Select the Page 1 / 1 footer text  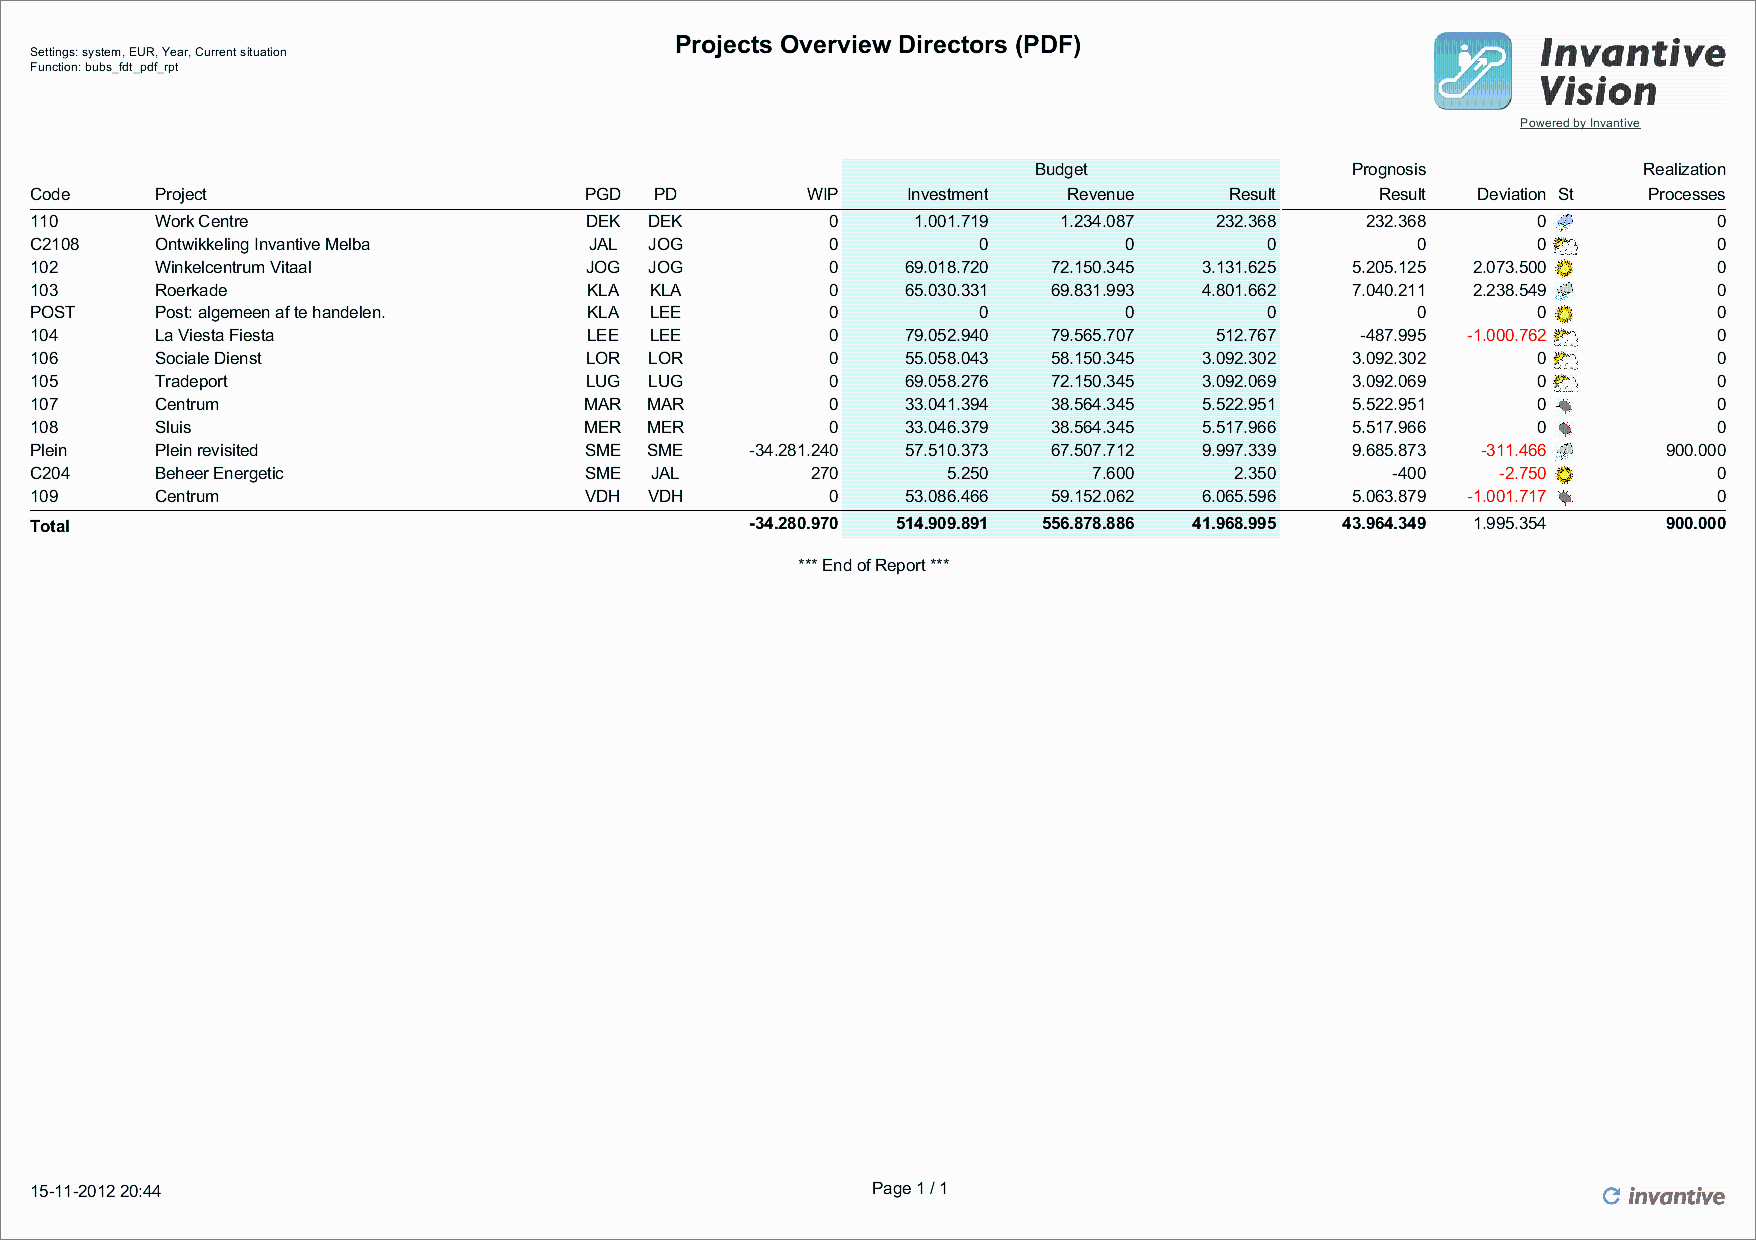[910, 1188]
